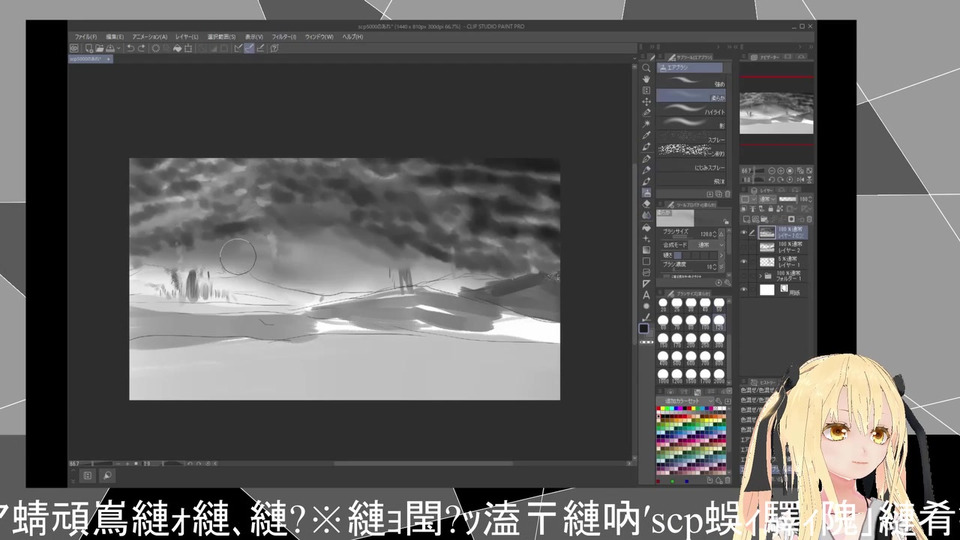Expand the フォルダー 1 layer folder
960x540 pixels.
[x=760, y=276]
